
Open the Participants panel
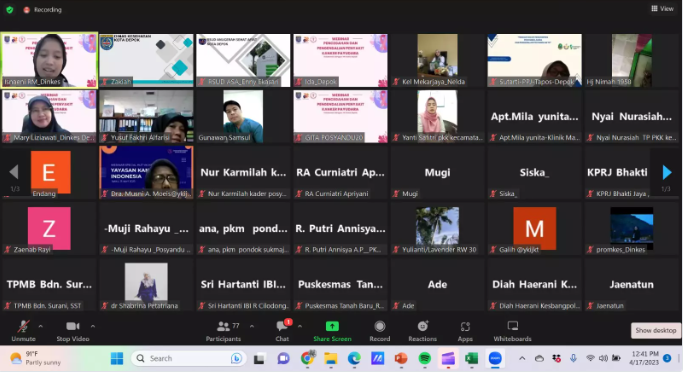(x=223, y=331)
